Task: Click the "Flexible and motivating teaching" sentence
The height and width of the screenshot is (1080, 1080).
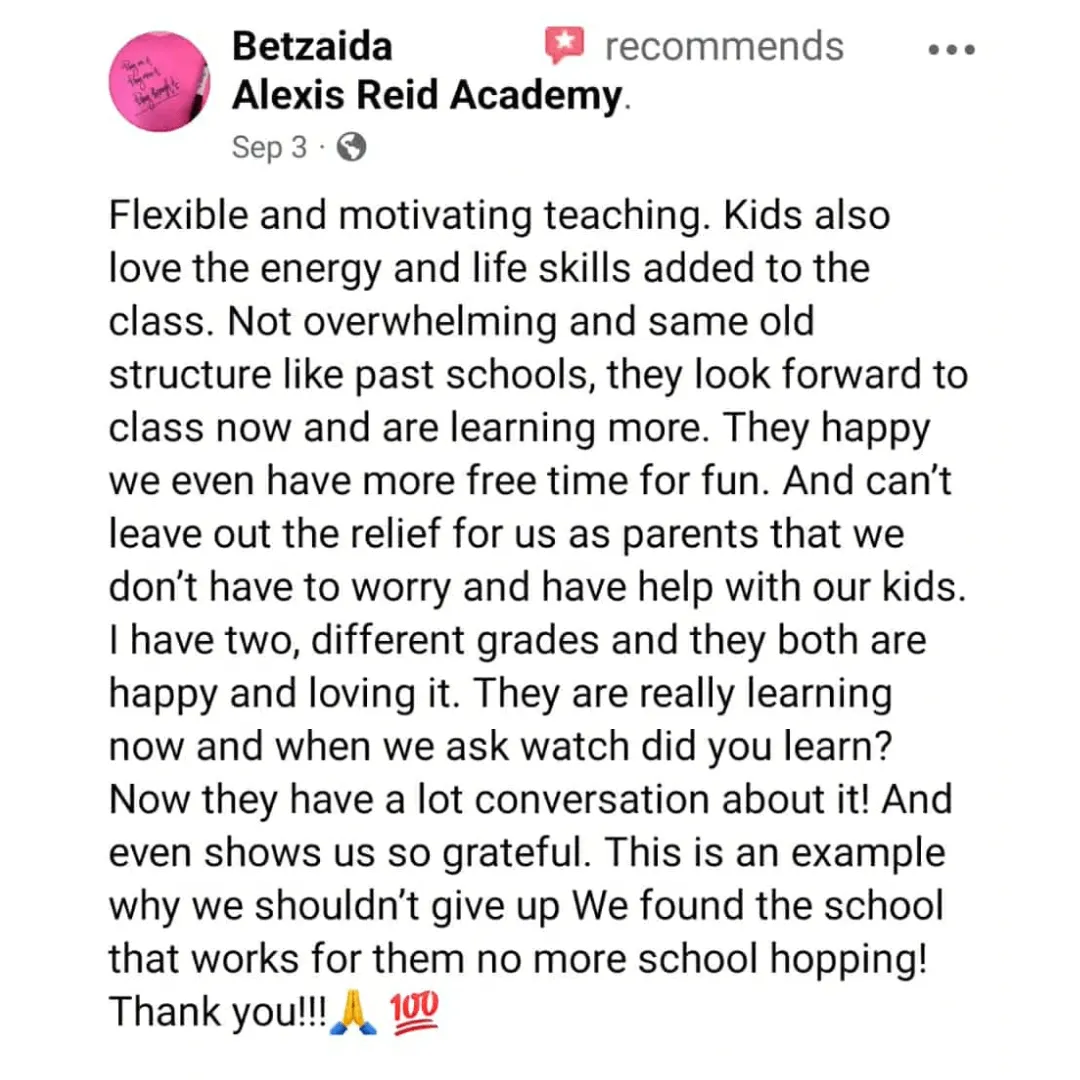Action: point(409,216)
